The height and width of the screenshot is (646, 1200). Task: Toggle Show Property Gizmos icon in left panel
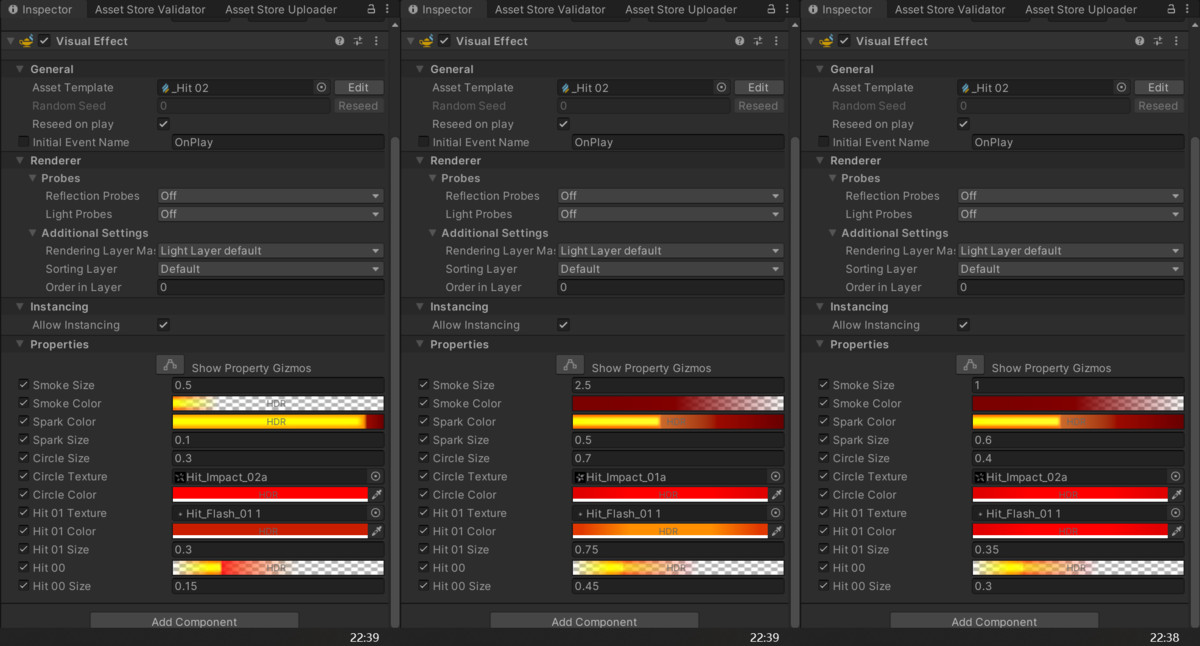(170, 366)
